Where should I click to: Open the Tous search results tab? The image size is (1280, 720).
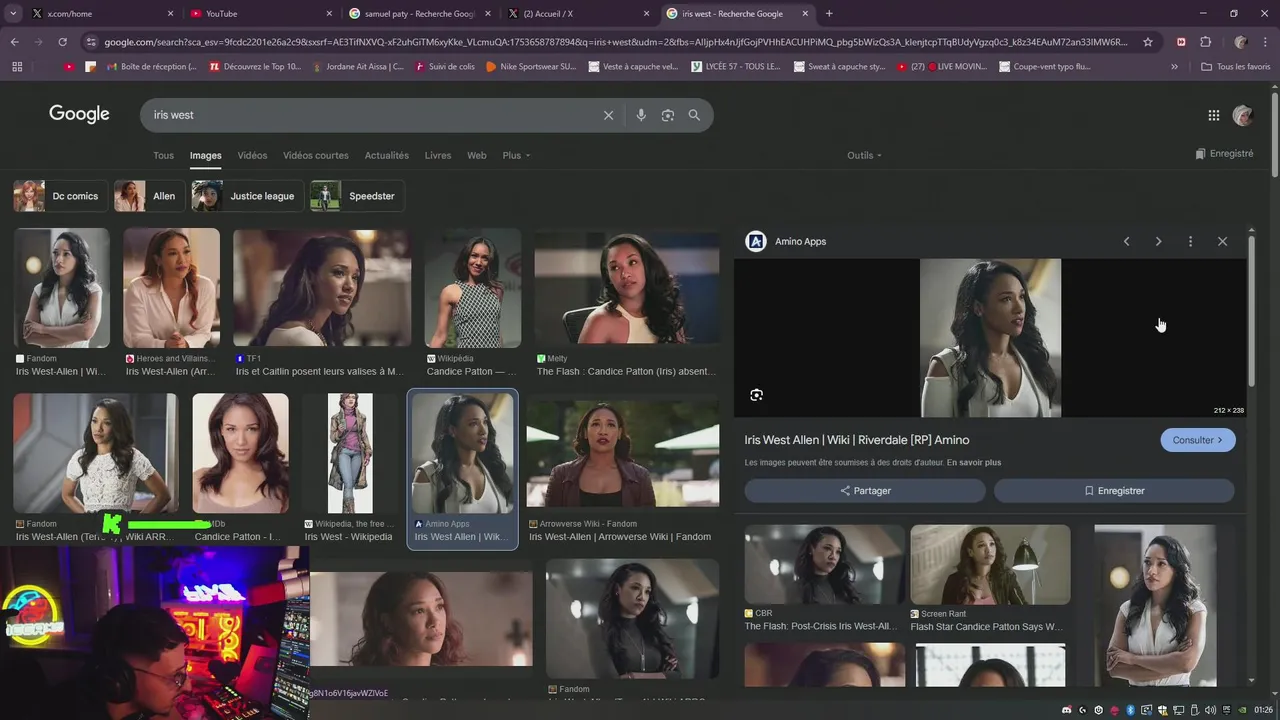tap(163, 155)
